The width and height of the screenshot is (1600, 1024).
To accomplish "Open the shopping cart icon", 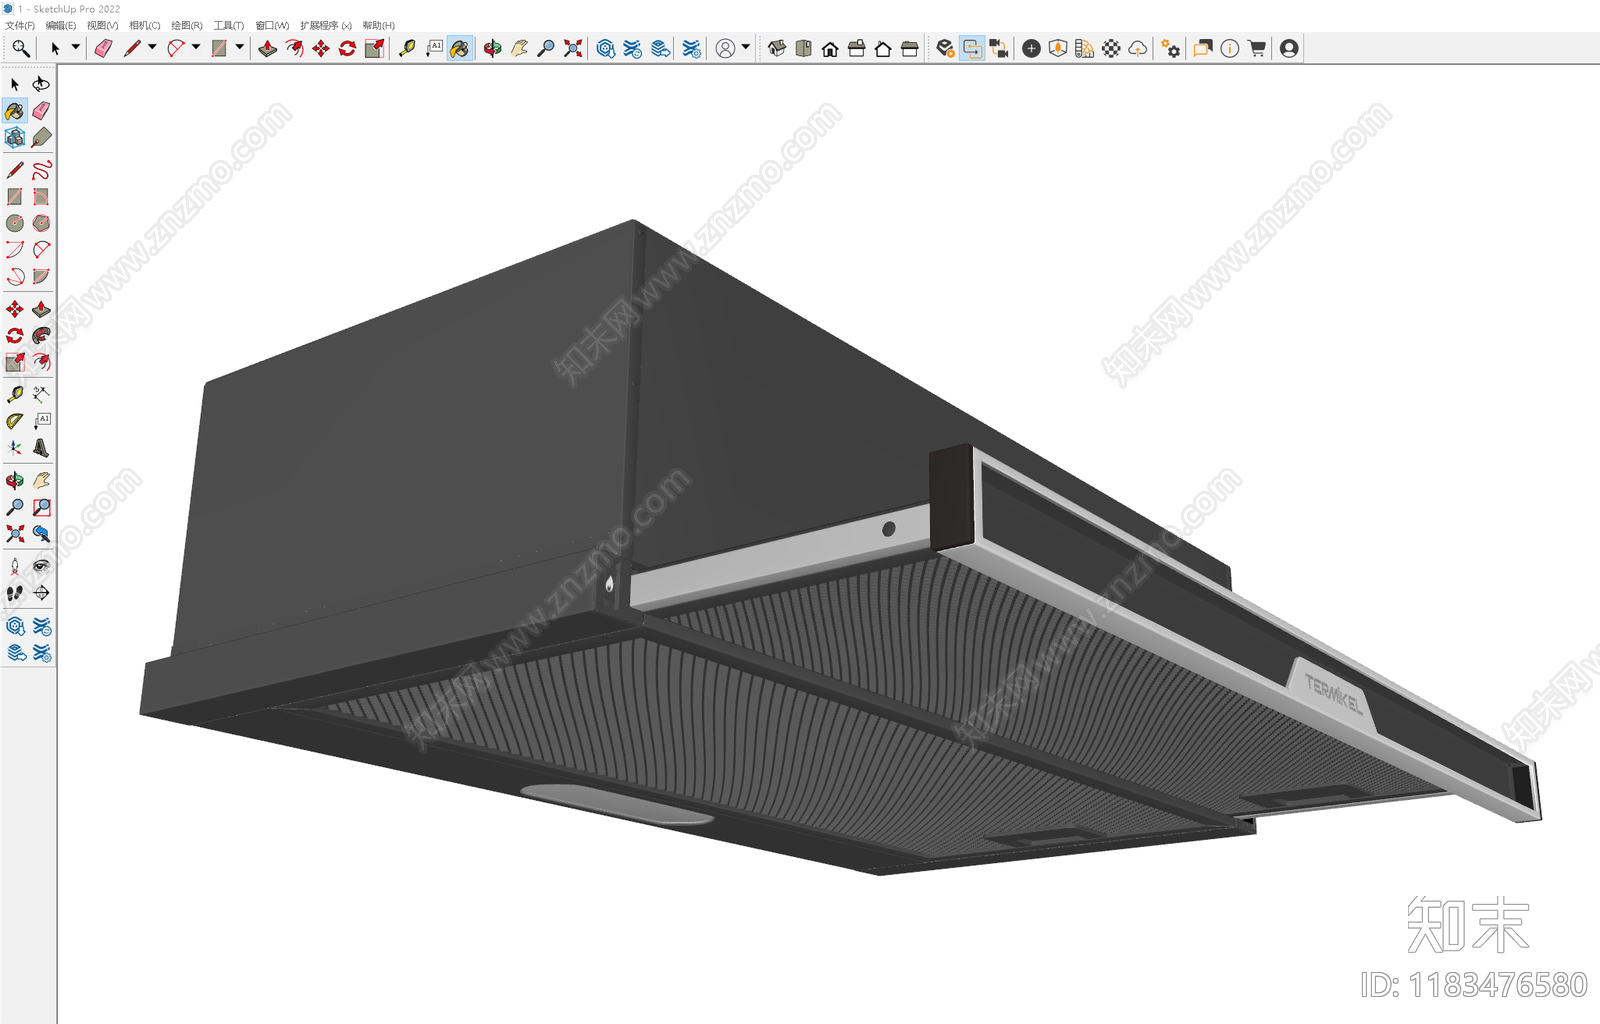I will coord(1257,48).
